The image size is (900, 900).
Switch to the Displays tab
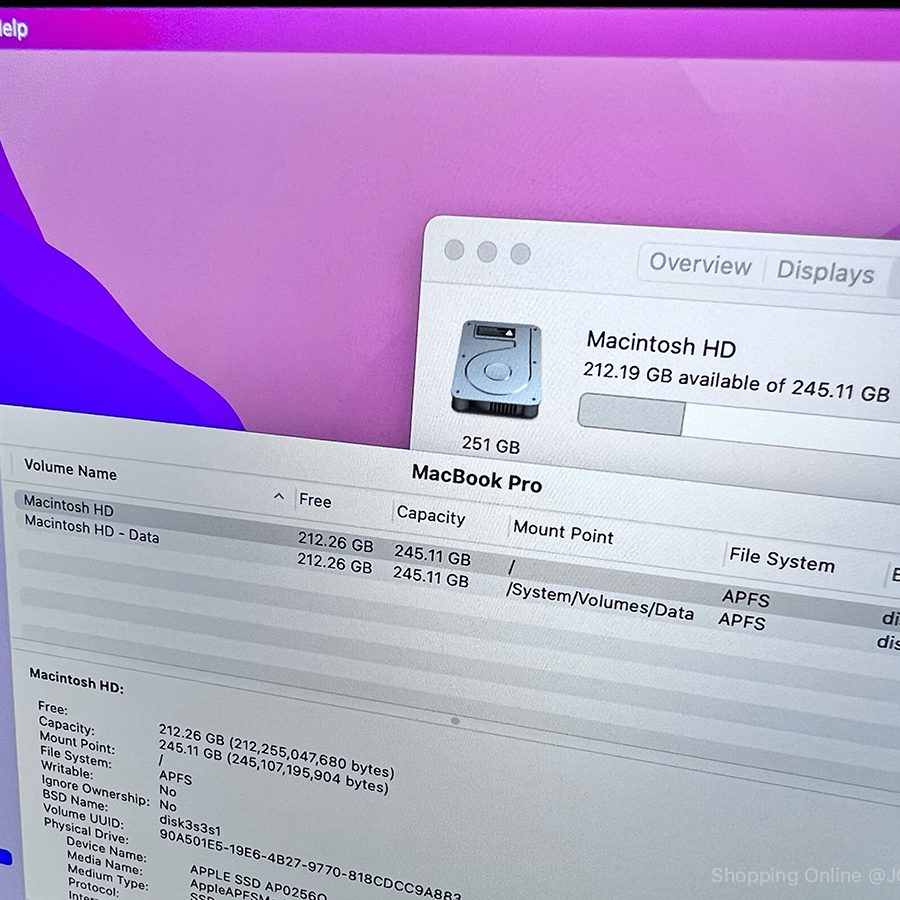[x=825, y=271]
